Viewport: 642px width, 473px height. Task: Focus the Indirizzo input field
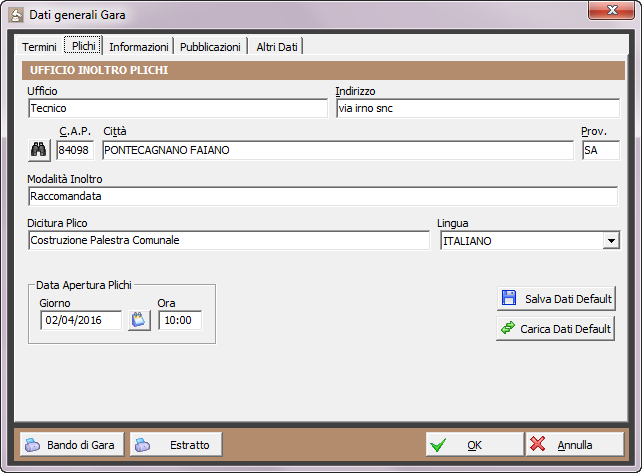476,109
